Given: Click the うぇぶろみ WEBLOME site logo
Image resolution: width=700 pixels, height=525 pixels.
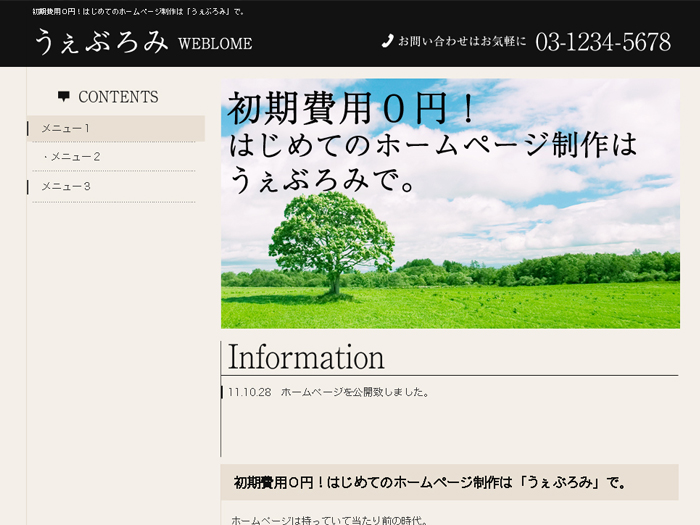Looking at the screenshot, I should pos(144,42).
